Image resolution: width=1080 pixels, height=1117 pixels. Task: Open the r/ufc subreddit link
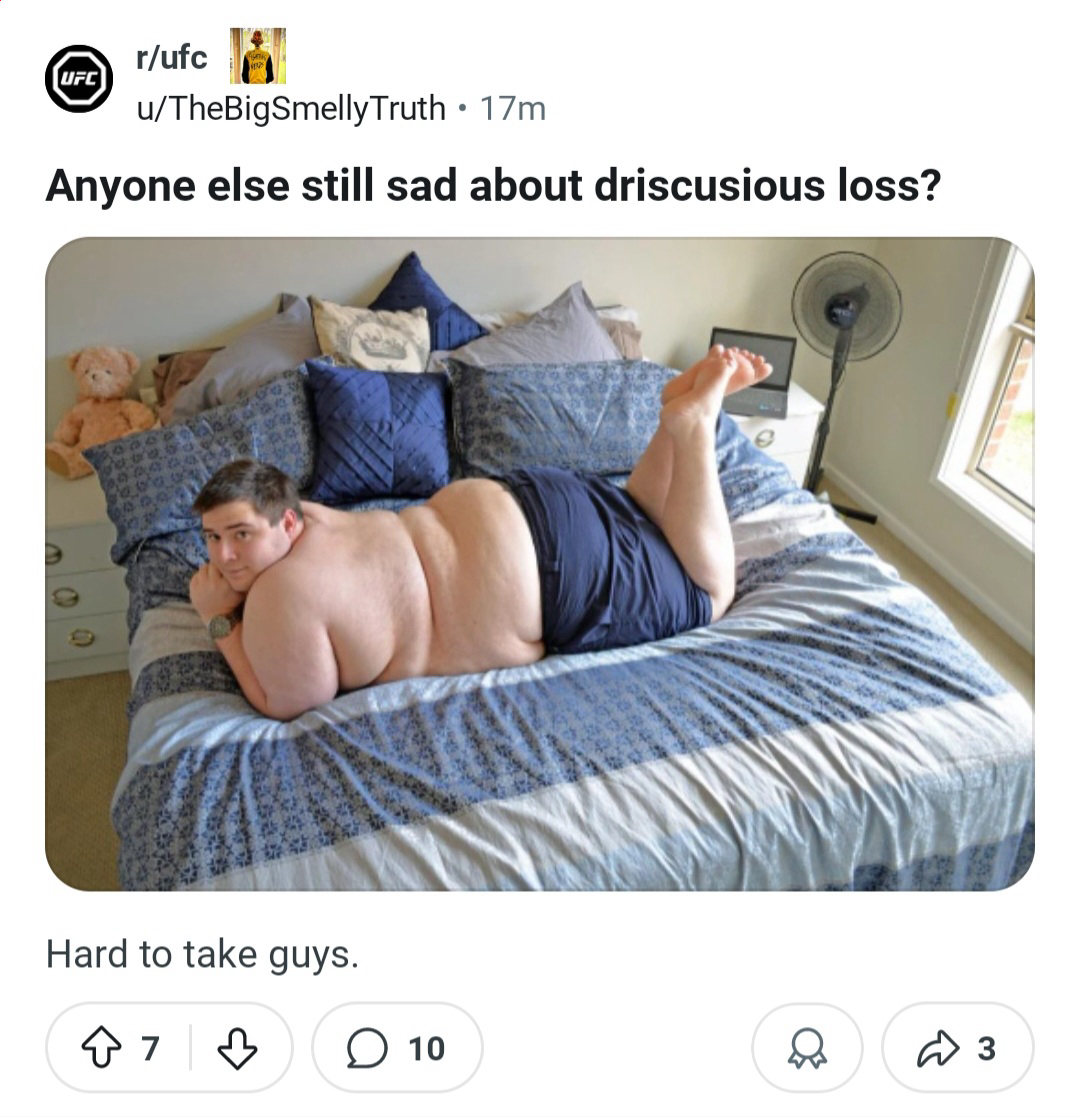point(171,57)
